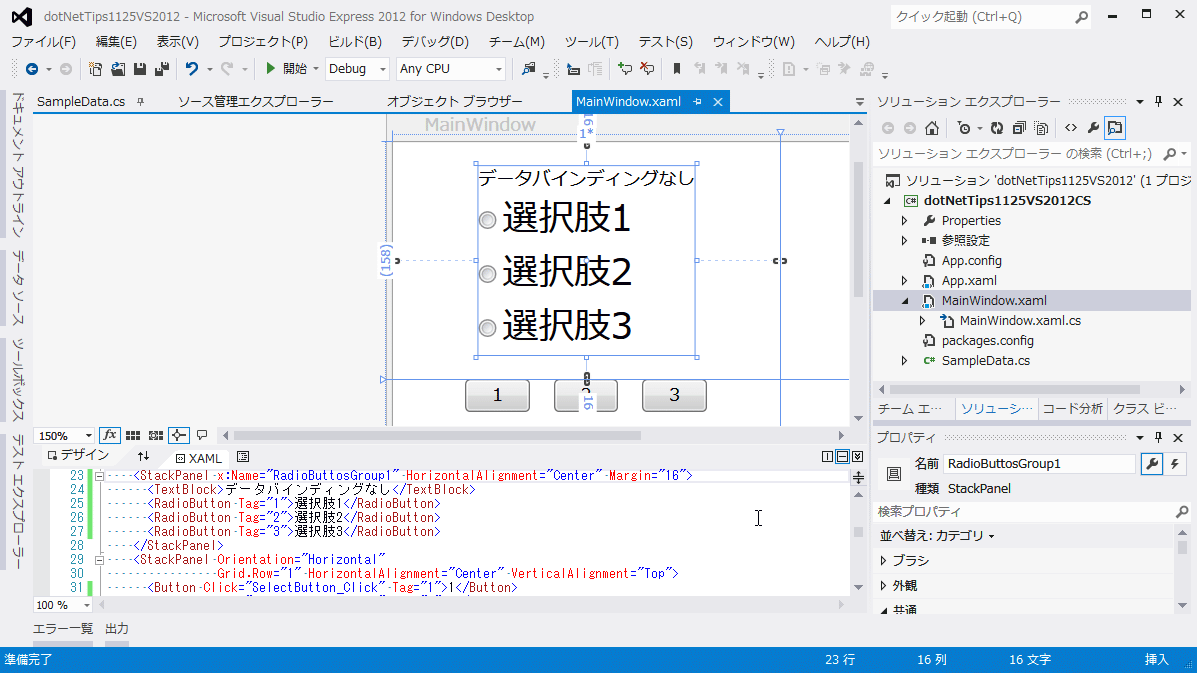Click the swap panes arrows icon
Screen dimensions: 1197x673
[143, 457]
